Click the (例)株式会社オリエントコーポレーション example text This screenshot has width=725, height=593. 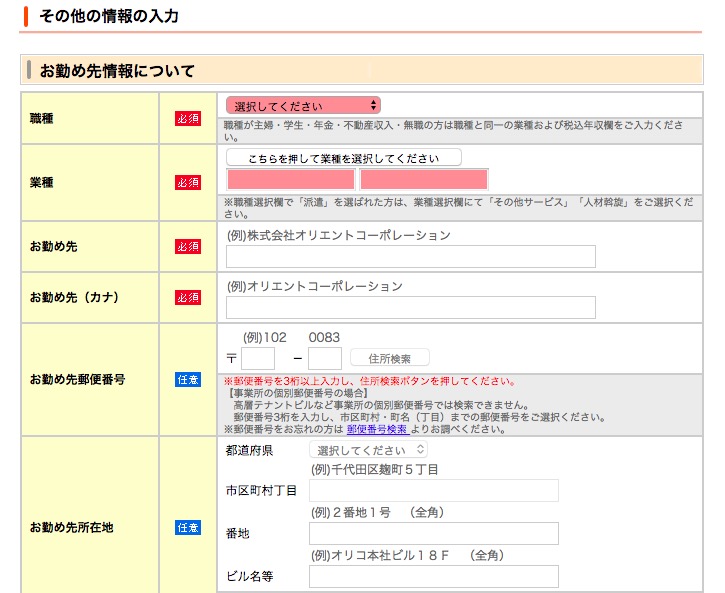(338, 235)
